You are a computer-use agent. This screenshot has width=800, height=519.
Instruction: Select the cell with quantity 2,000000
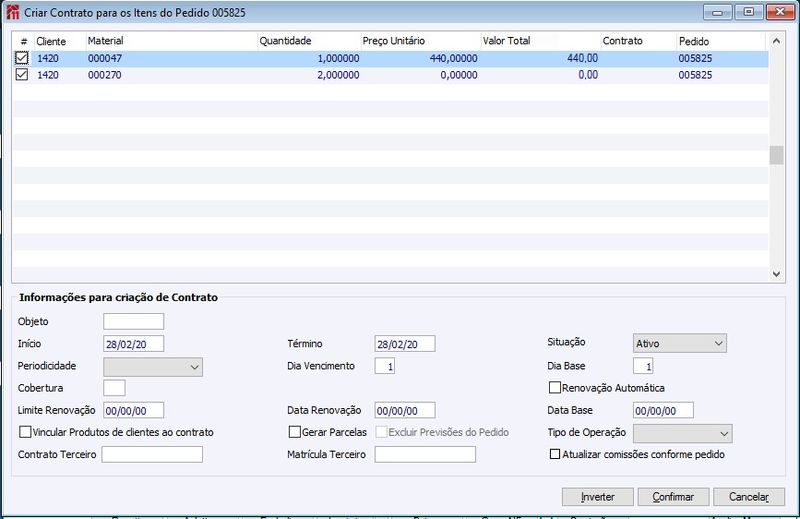point(309,75)
